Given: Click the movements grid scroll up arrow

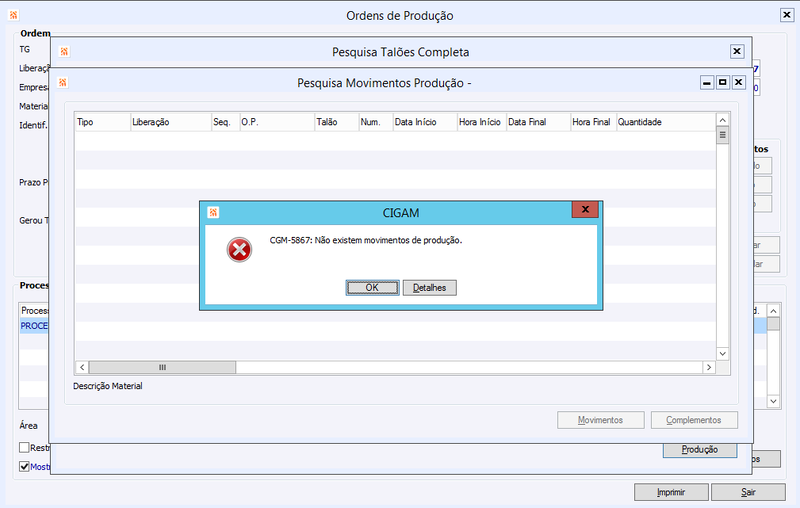Looking at the screenshot, I should tap(722, 120).
